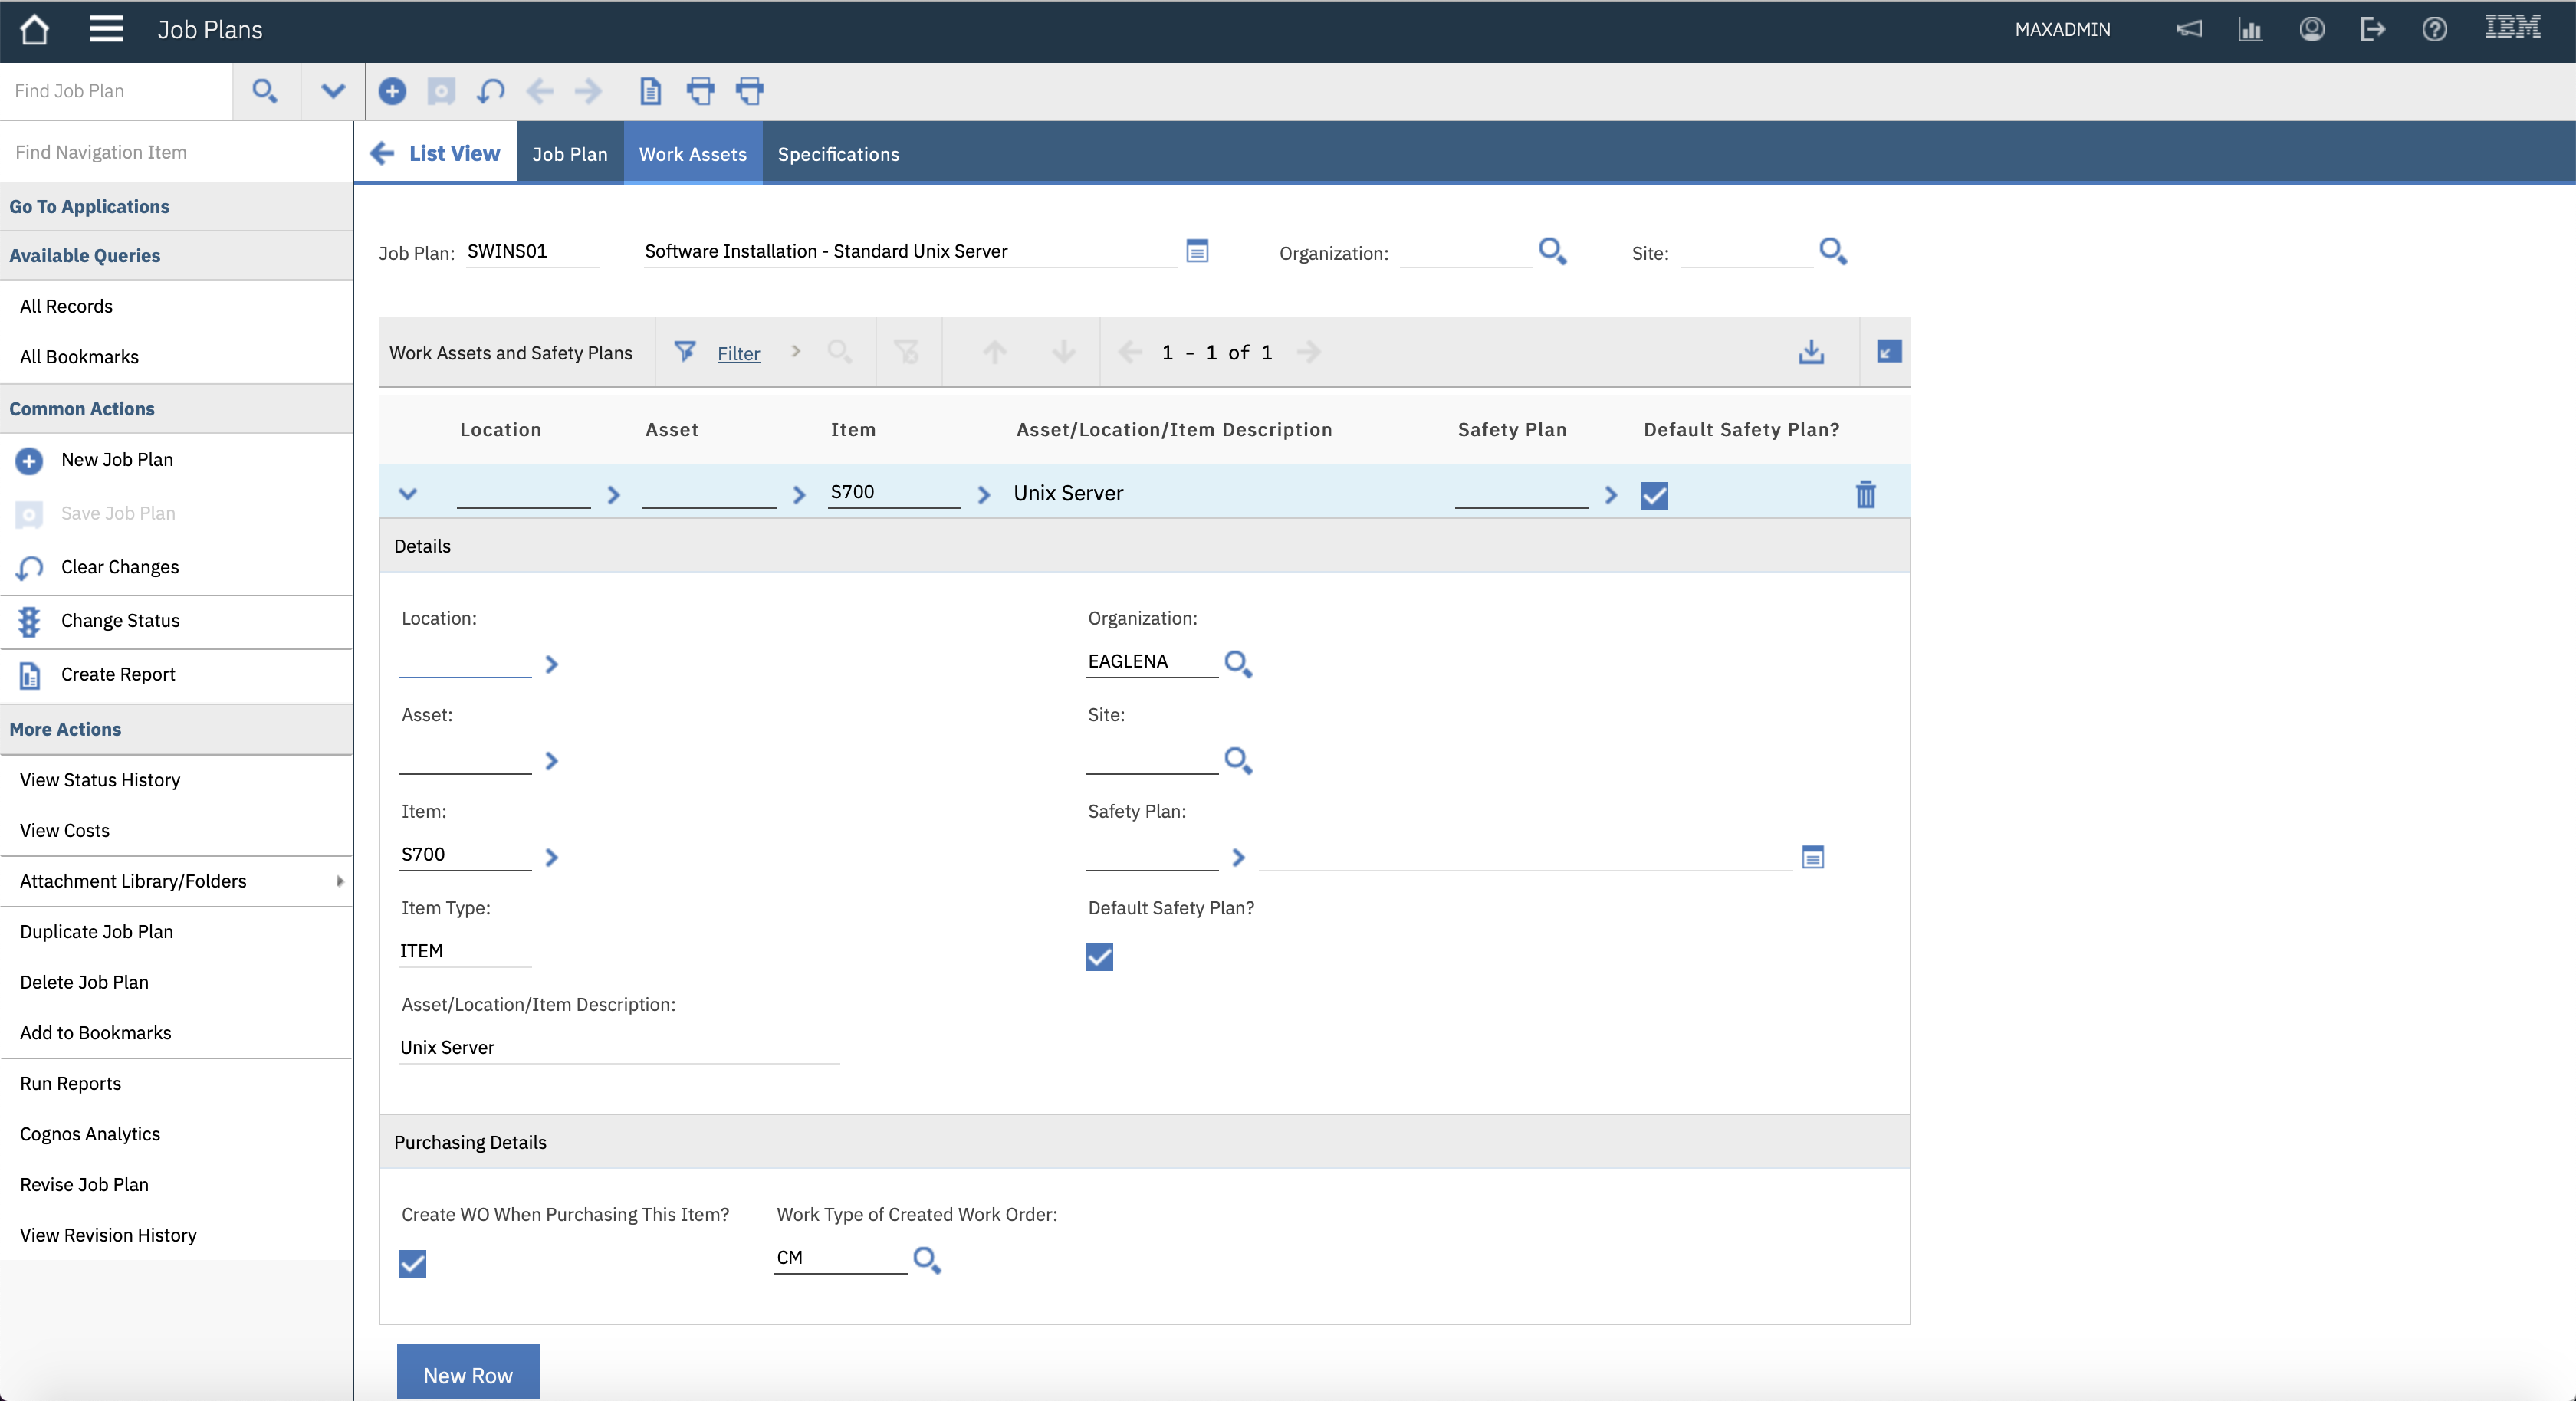Download the Work Assets table data
The height and width of the screenshot is (1401, 2576).
coord(1811,352)
